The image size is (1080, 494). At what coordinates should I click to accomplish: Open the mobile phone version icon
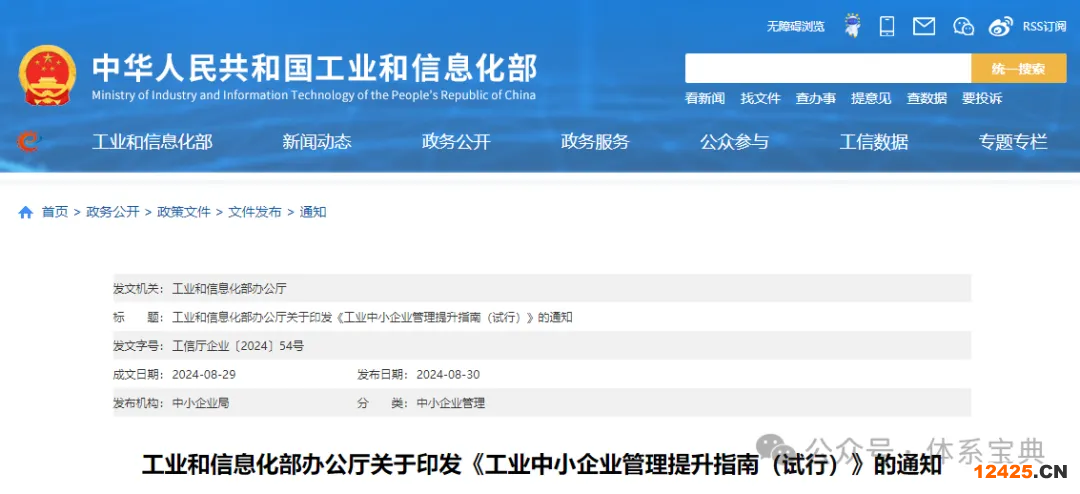(887, 26)
